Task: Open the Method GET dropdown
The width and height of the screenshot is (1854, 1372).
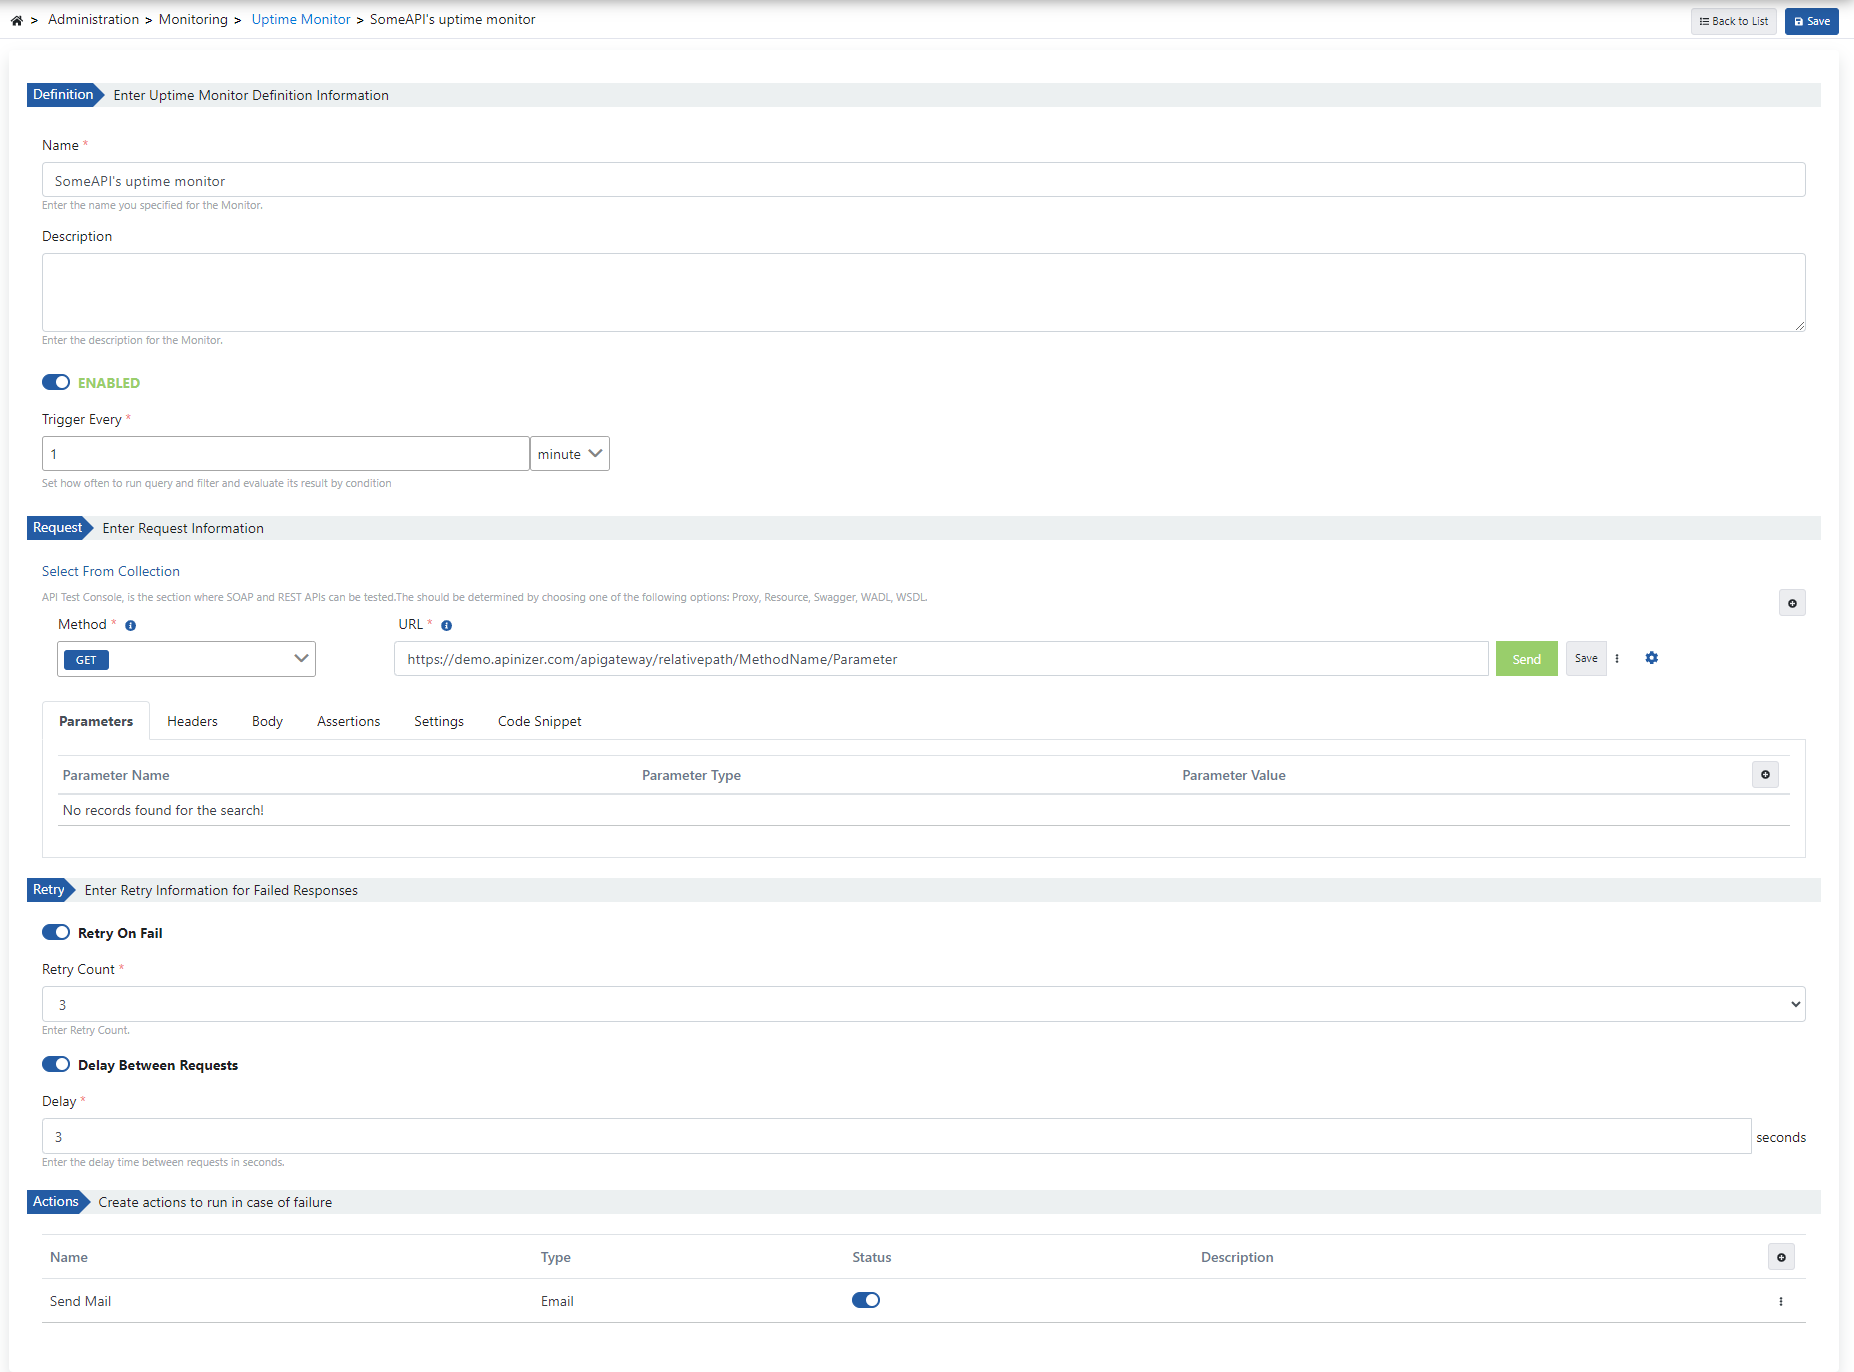Action: click(x=186, y=659)
